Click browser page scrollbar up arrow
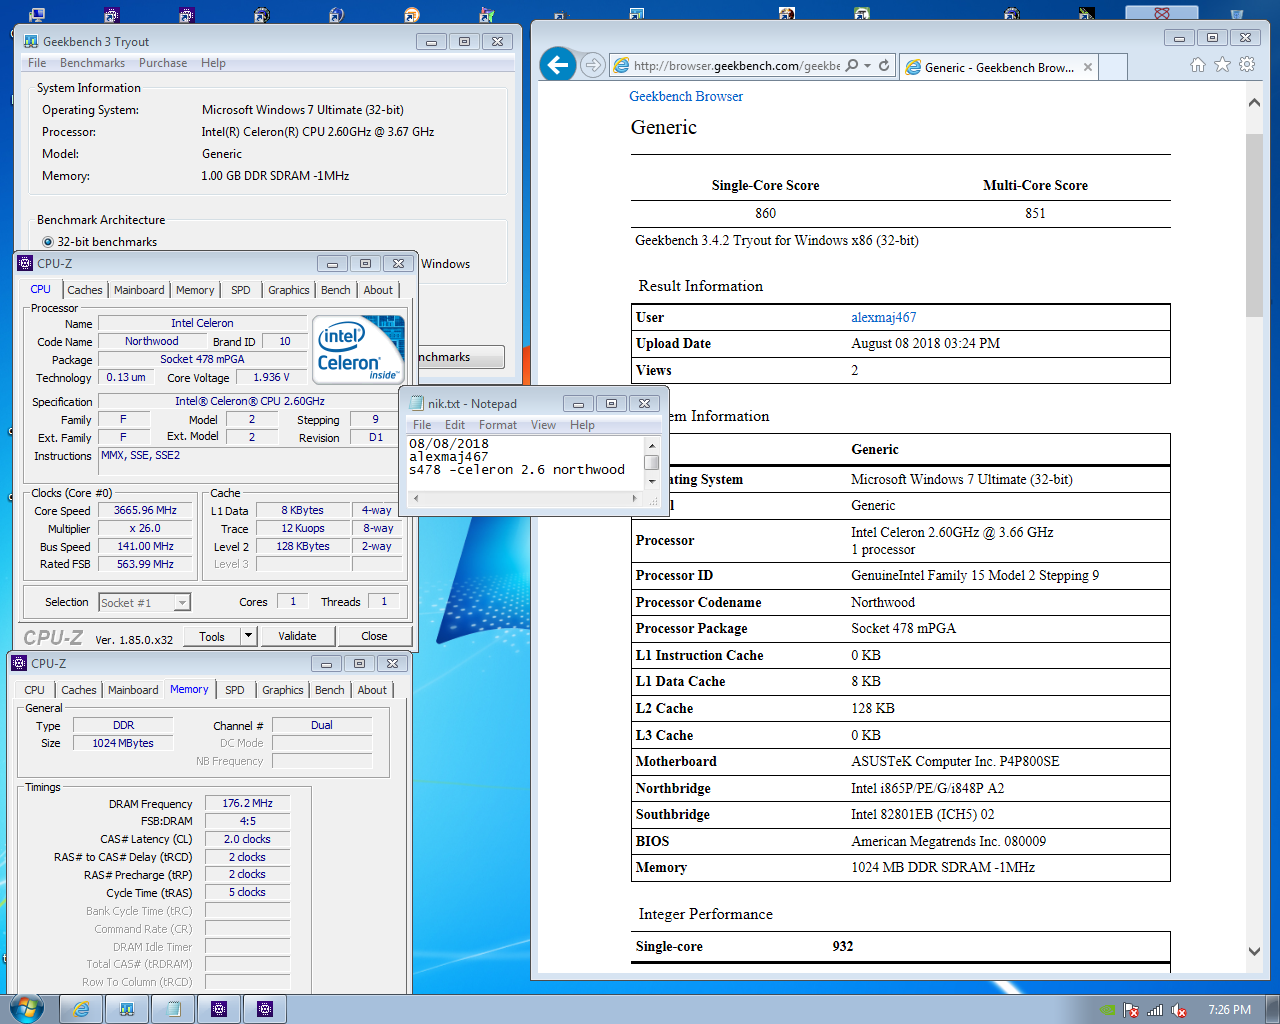1280x1024 pixels. click(x=1254, y=102)
